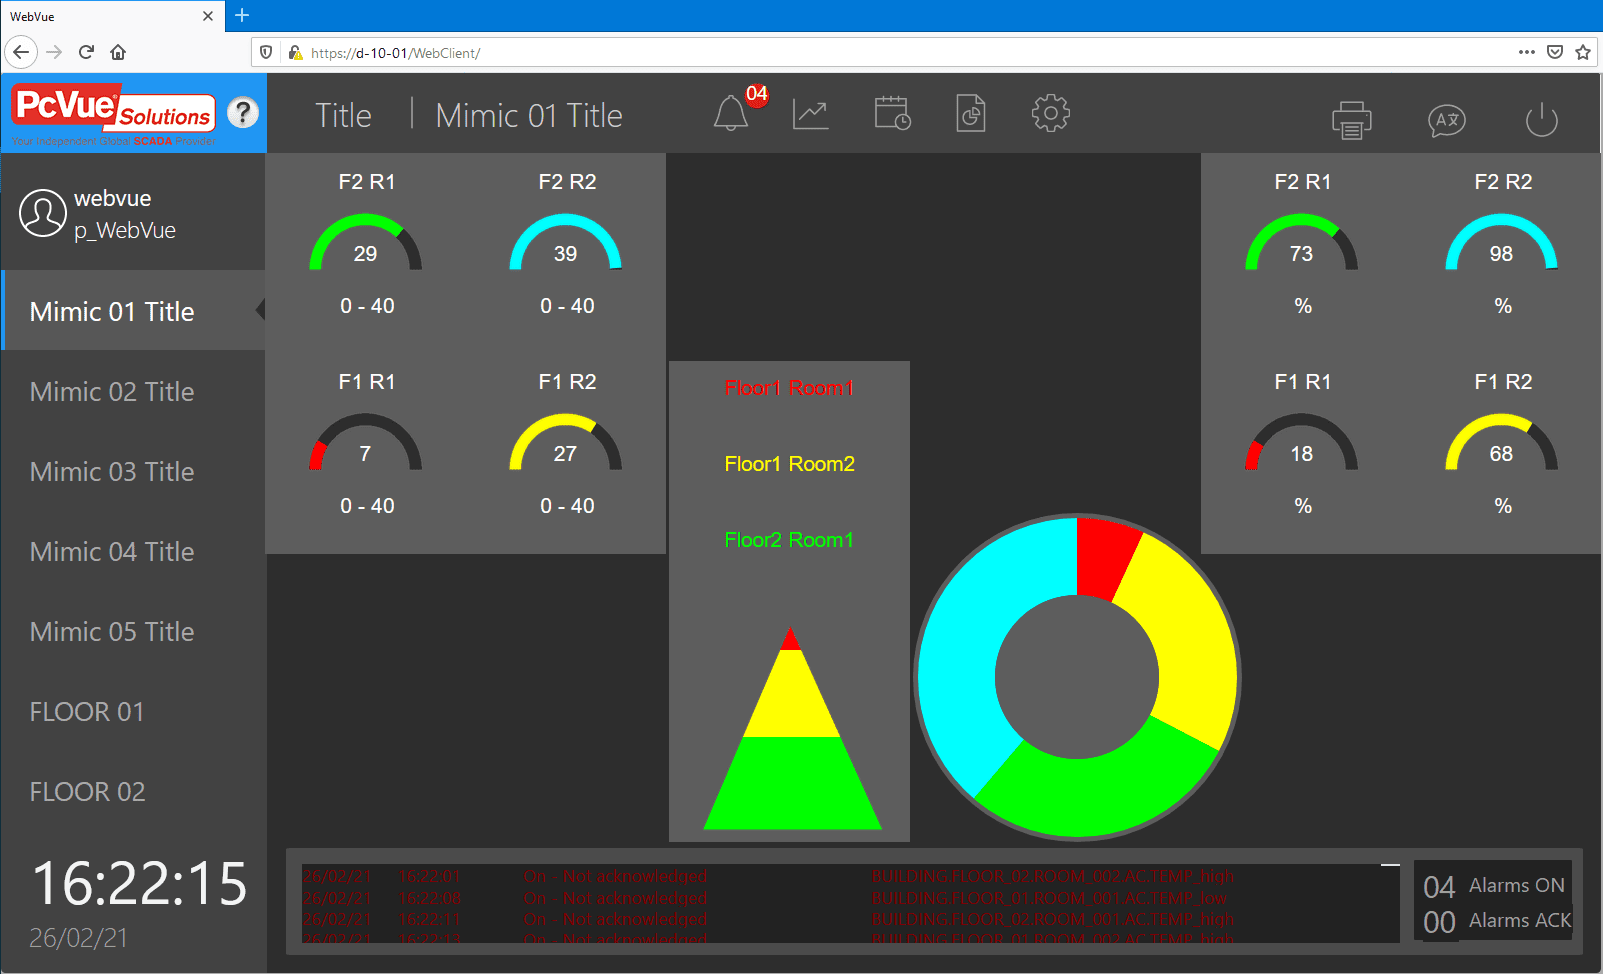Click the p_WebVue profile name
Viewport: 1603px width, 974px height.
[125, 230]
